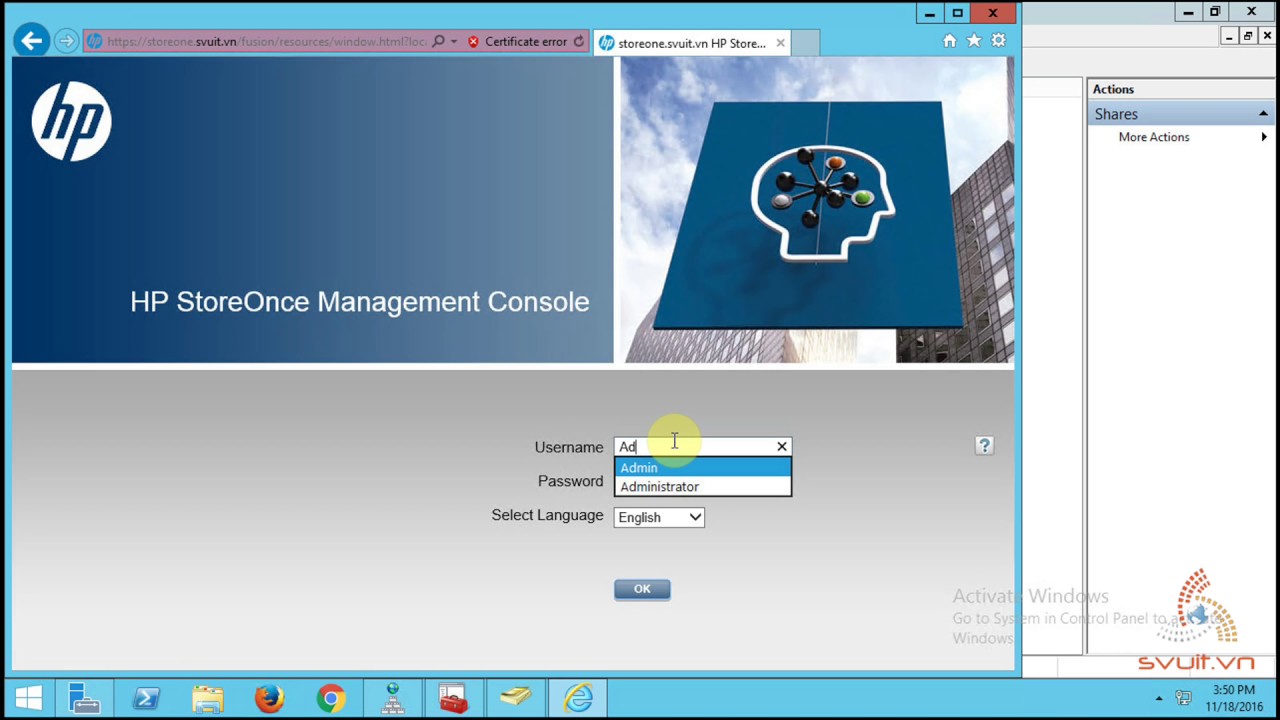Open the yellow storage app in the taskbar
The width and height of the screenshot is (1280, 720).
coord(515,697)
